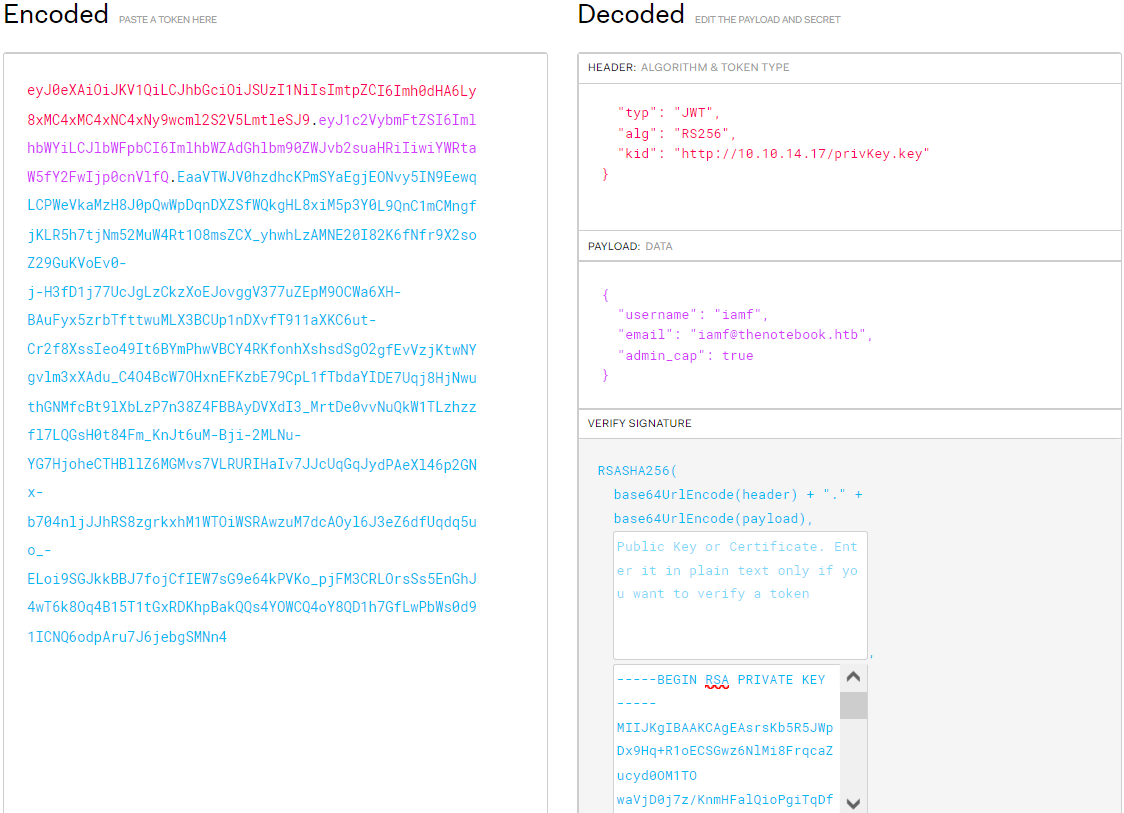Click the VERIFY SIGNATURE section label
Image resolution: width=1124 pixels, height=813 pixels.
(x=639, y=424)
